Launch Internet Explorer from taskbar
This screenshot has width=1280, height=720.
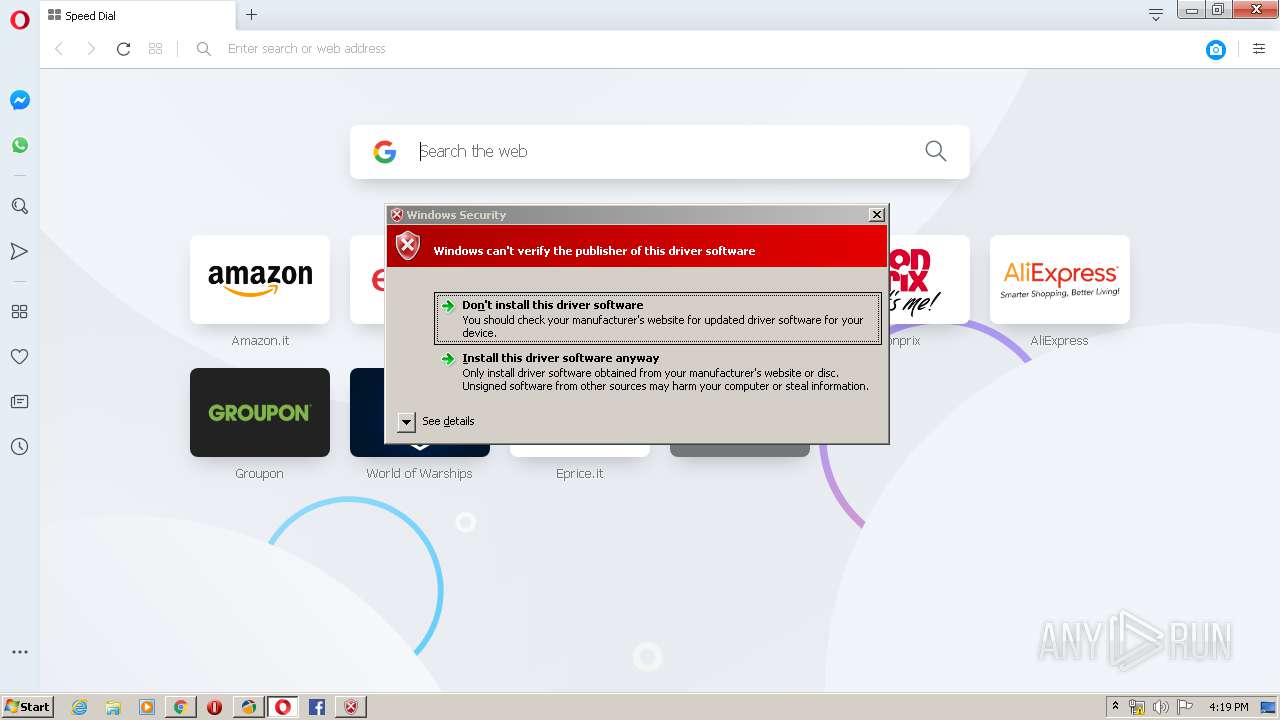click(79, 707)
